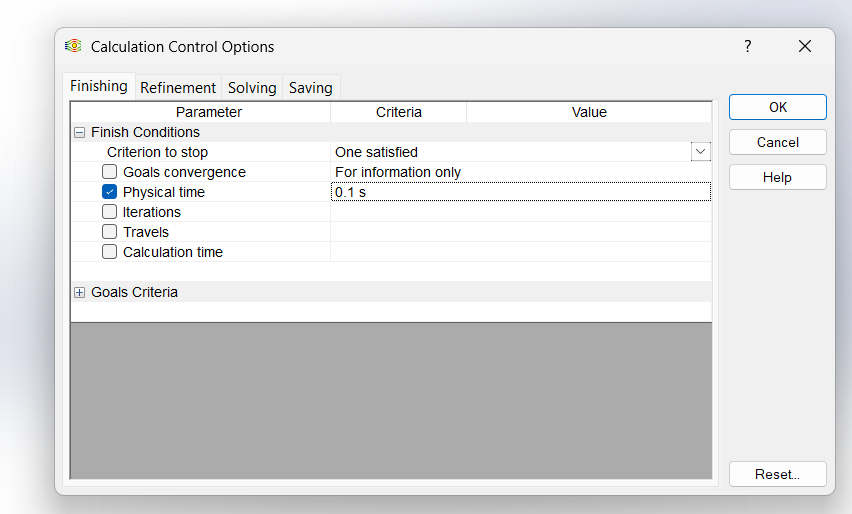Open Help from the Help button

pyautogui.click(x=778, y=177)
